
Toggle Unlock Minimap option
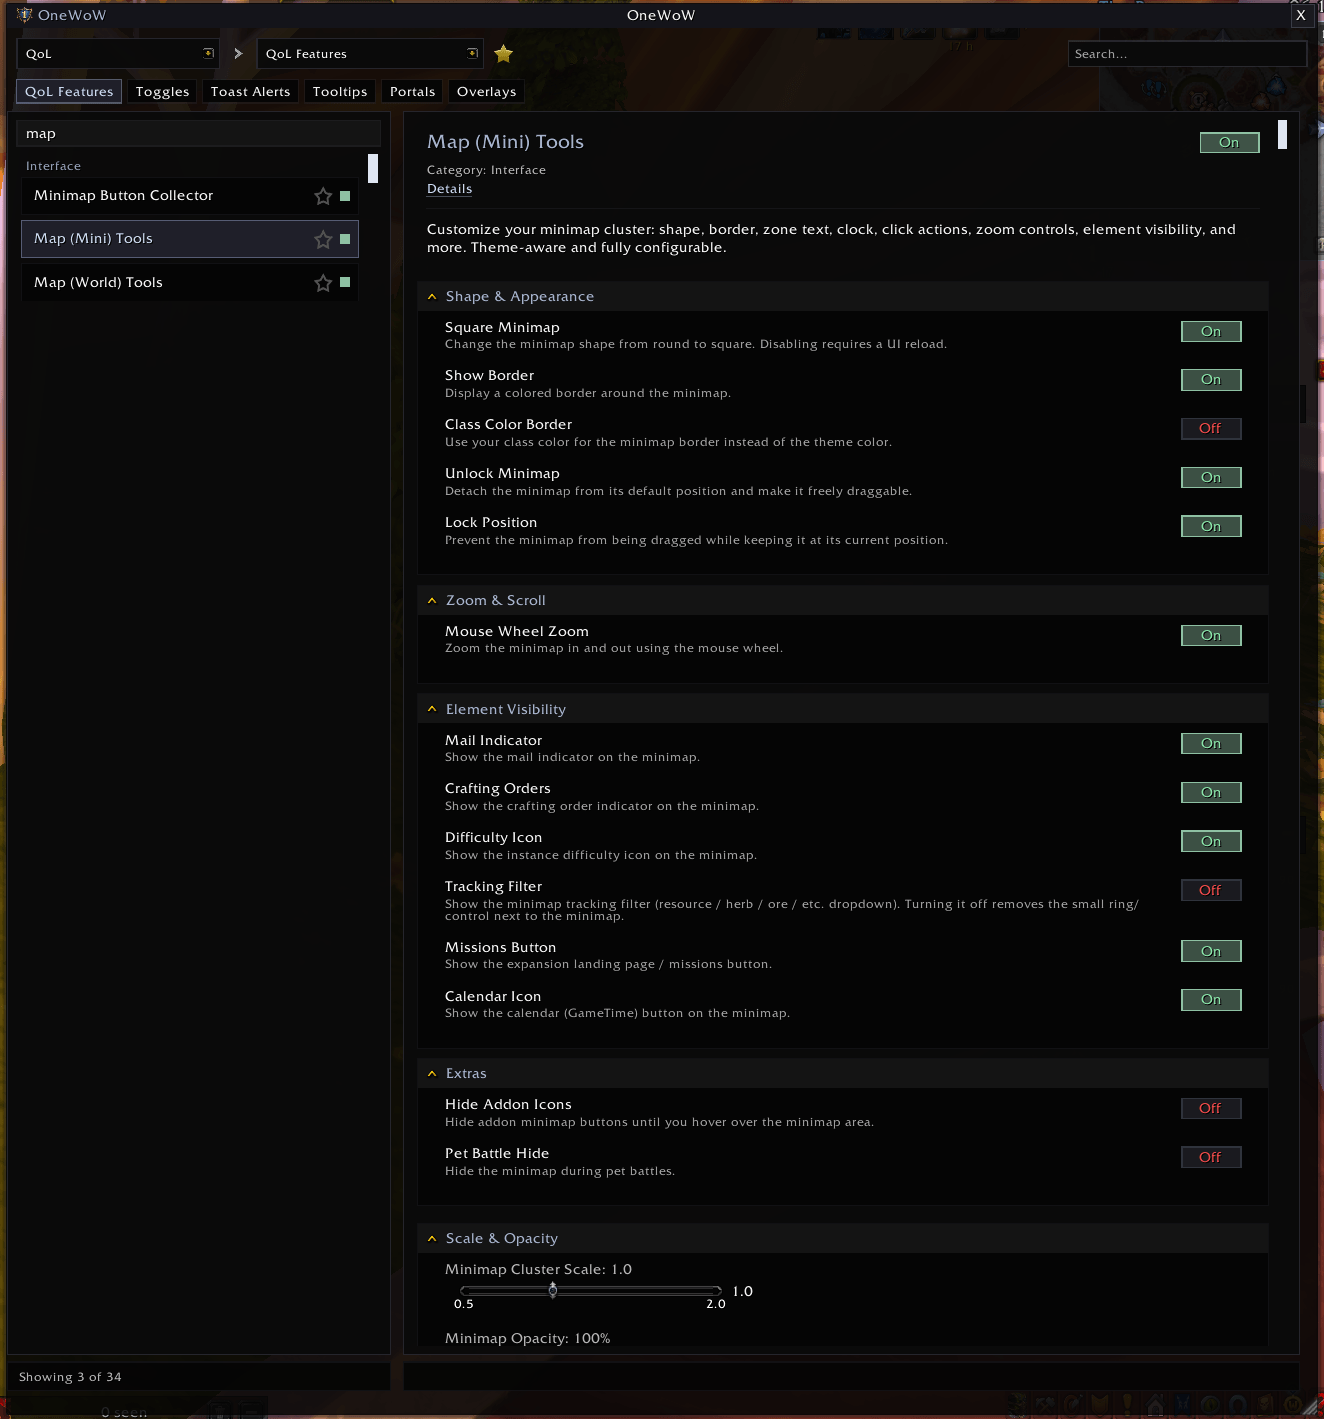coord(1211,478)
